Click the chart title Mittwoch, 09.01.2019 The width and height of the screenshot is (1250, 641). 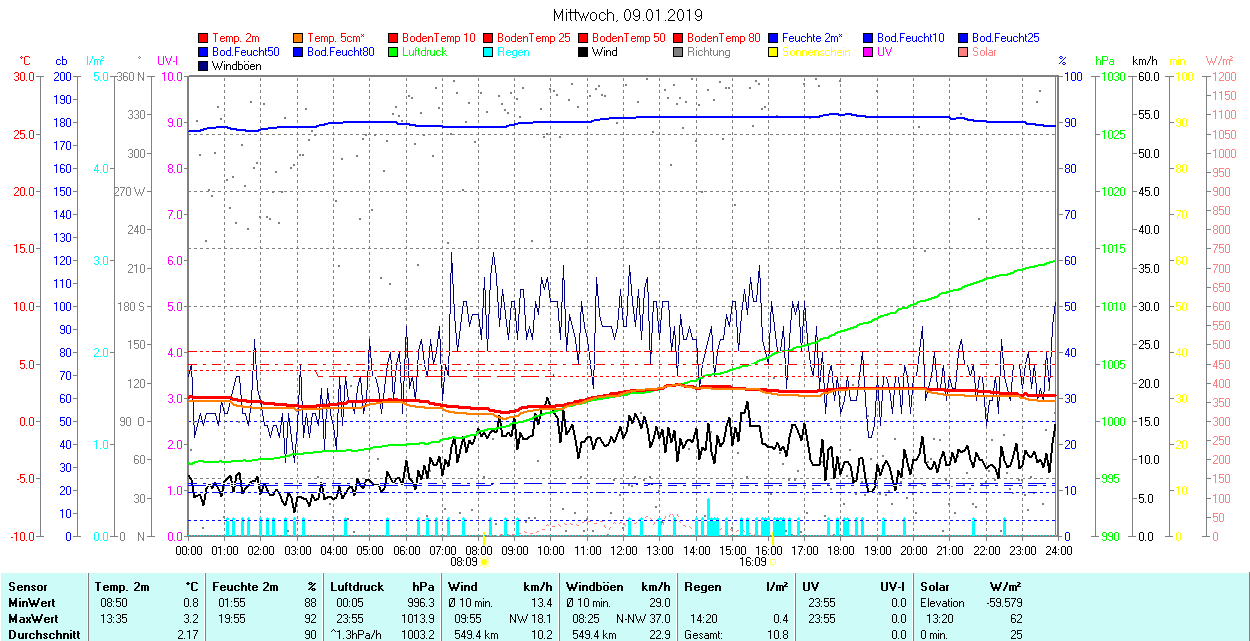[627, 16]
